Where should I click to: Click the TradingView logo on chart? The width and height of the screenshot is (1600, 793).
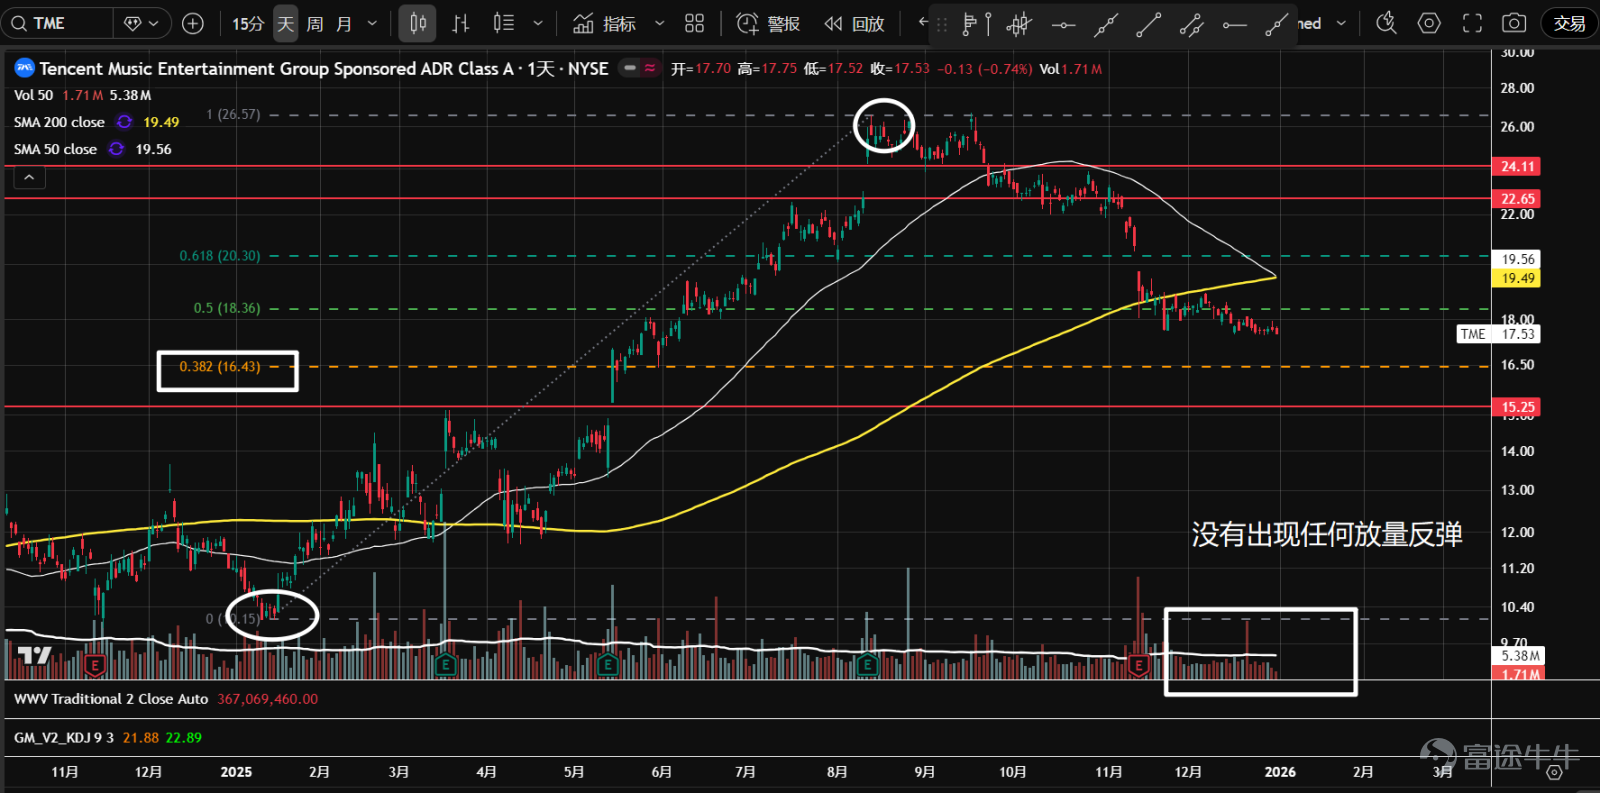(x=34, y=656)
